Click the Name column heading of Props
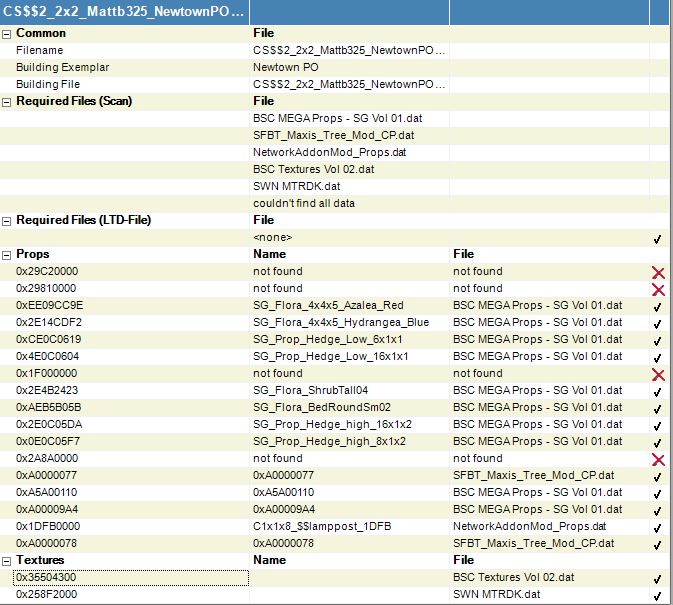Viewport: 673px width, 605px height. [x=270, y=254]
